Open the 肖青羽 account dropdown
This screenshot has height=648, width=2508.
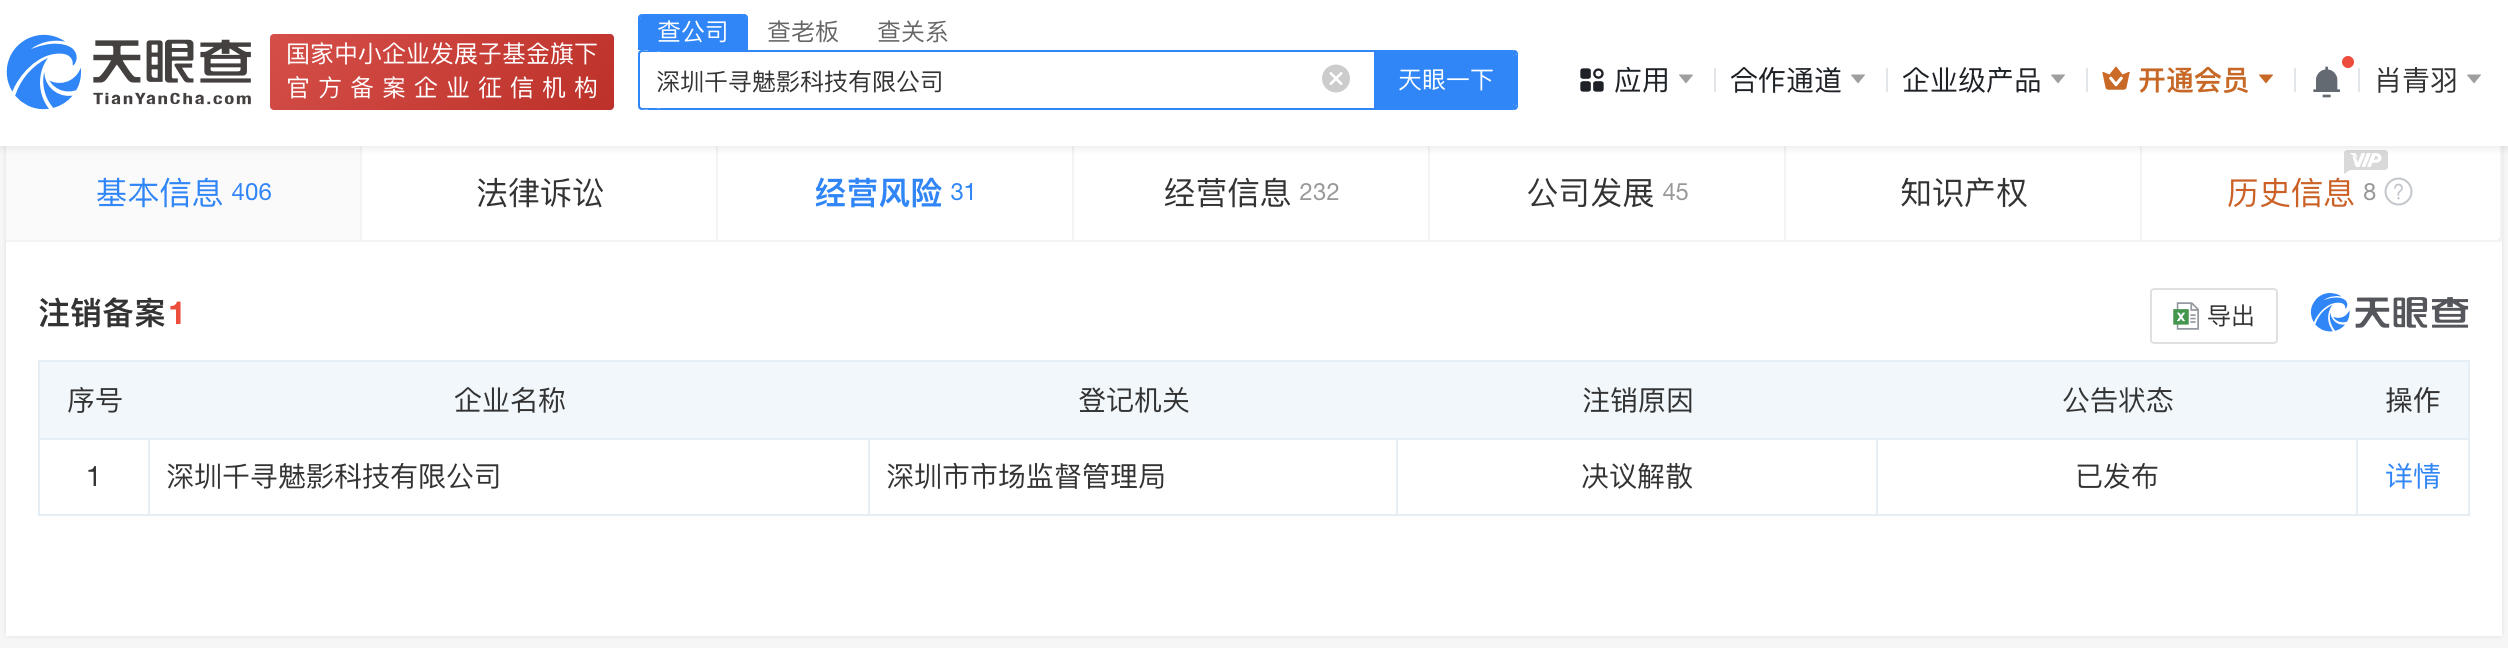click(x=2428, y=80)
